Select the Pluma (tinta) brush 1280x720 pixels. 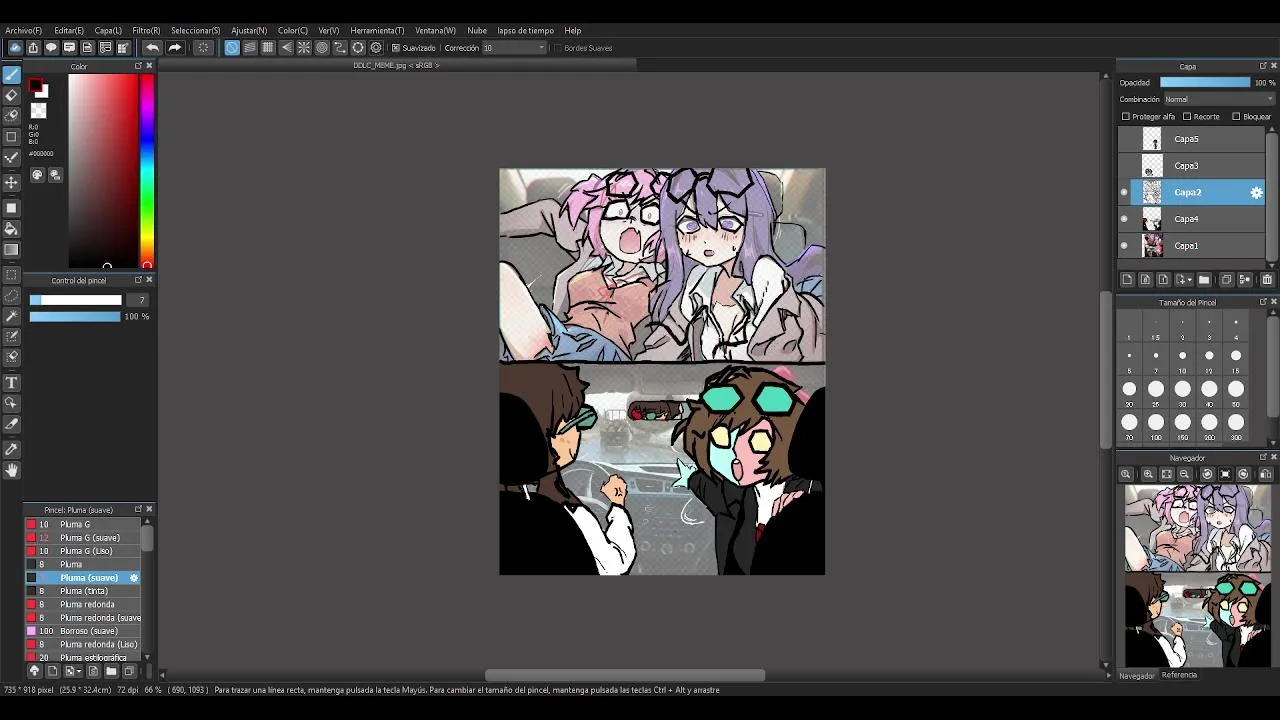pyautogui.click(x=84, y=591)
